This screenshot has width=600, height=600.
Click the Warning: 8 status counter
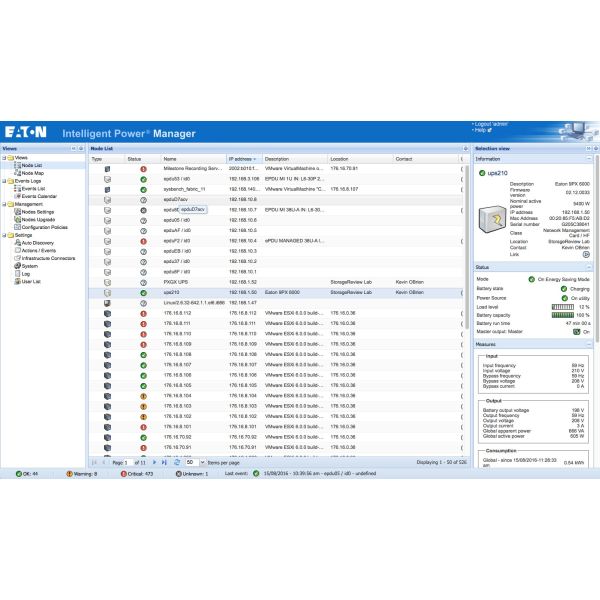[x=82, y=474]
